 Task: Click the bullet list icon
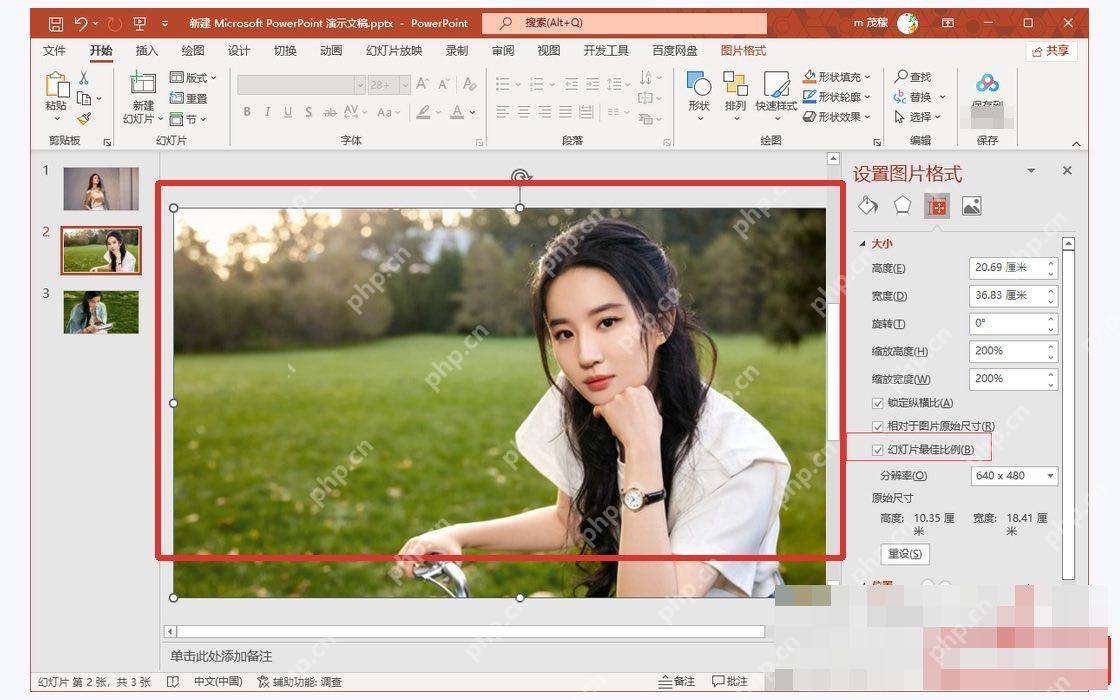coord(503,84)
